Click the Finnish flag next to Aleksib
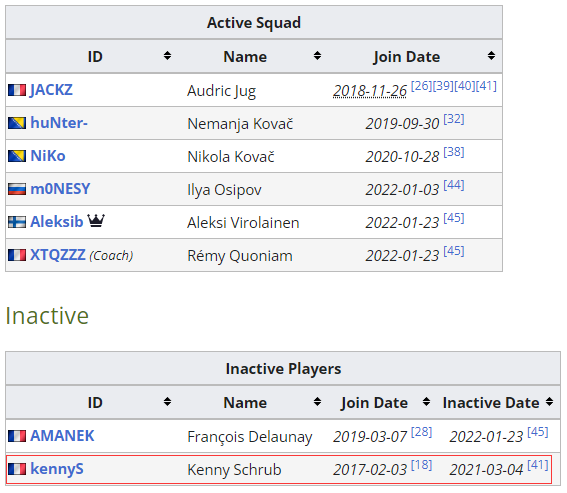567x493 pixels. pyautogui.click(x=17, y=222)
